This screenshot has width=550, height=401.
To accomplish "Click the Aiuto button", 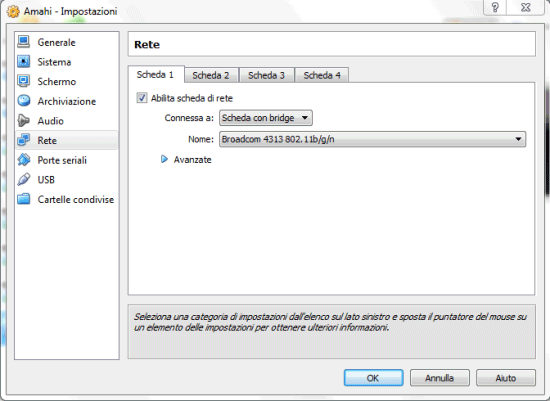I will (506, 378).
